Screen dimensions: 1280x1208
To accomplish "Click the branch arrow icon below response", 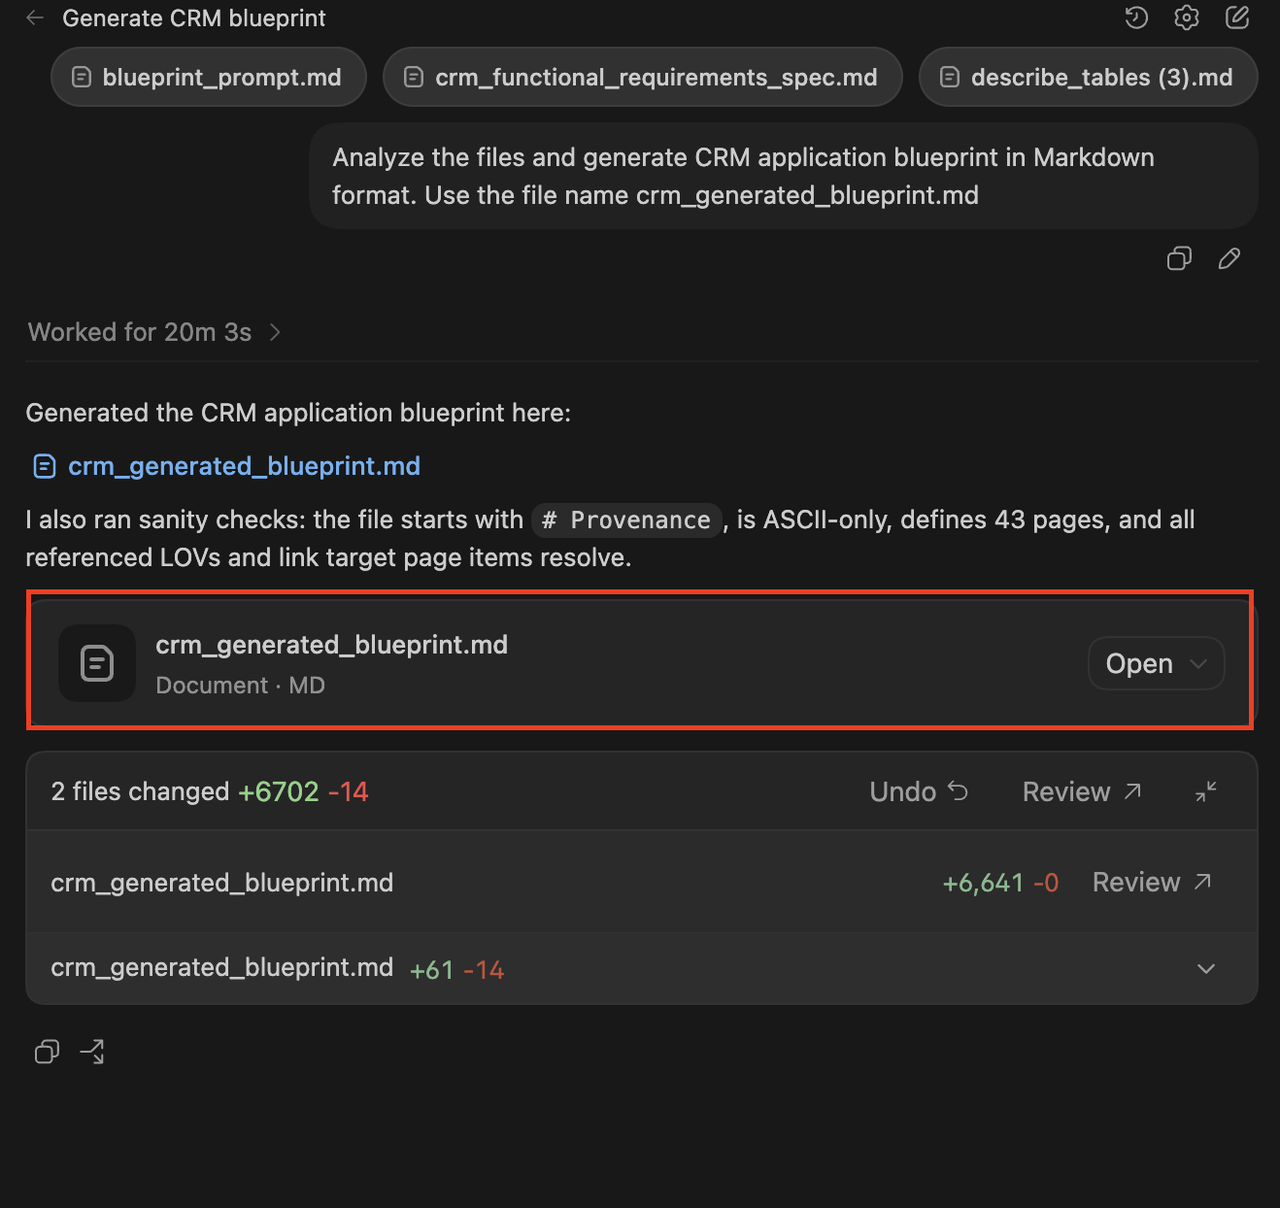I will click(x=93, y=1051).
